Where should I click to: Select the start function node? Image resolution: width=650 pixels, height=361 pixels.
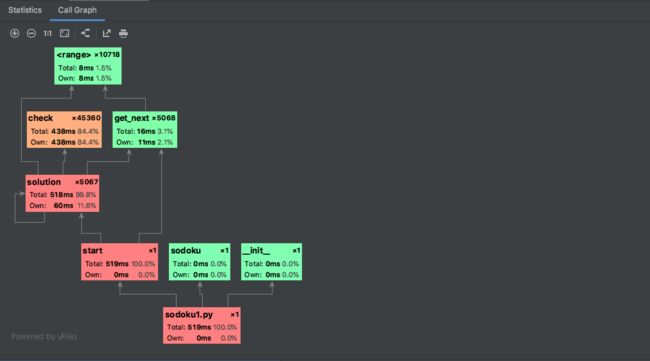tap(119, 262)
